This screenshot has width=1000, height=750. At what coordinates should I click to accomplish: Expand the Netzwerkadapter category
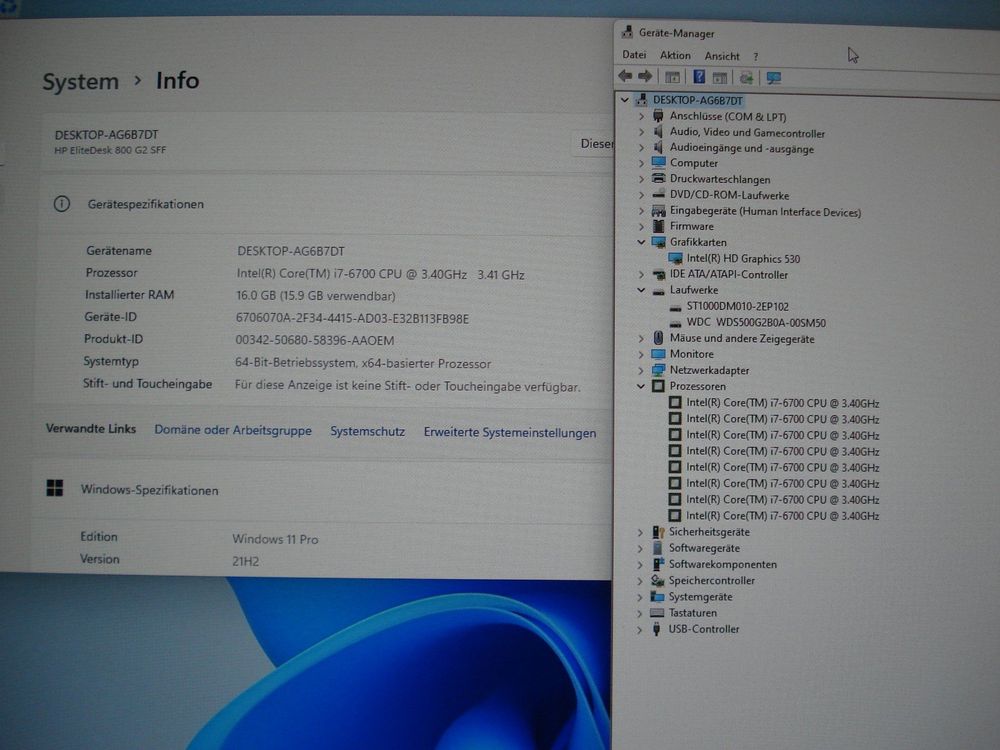click(641, 370)
